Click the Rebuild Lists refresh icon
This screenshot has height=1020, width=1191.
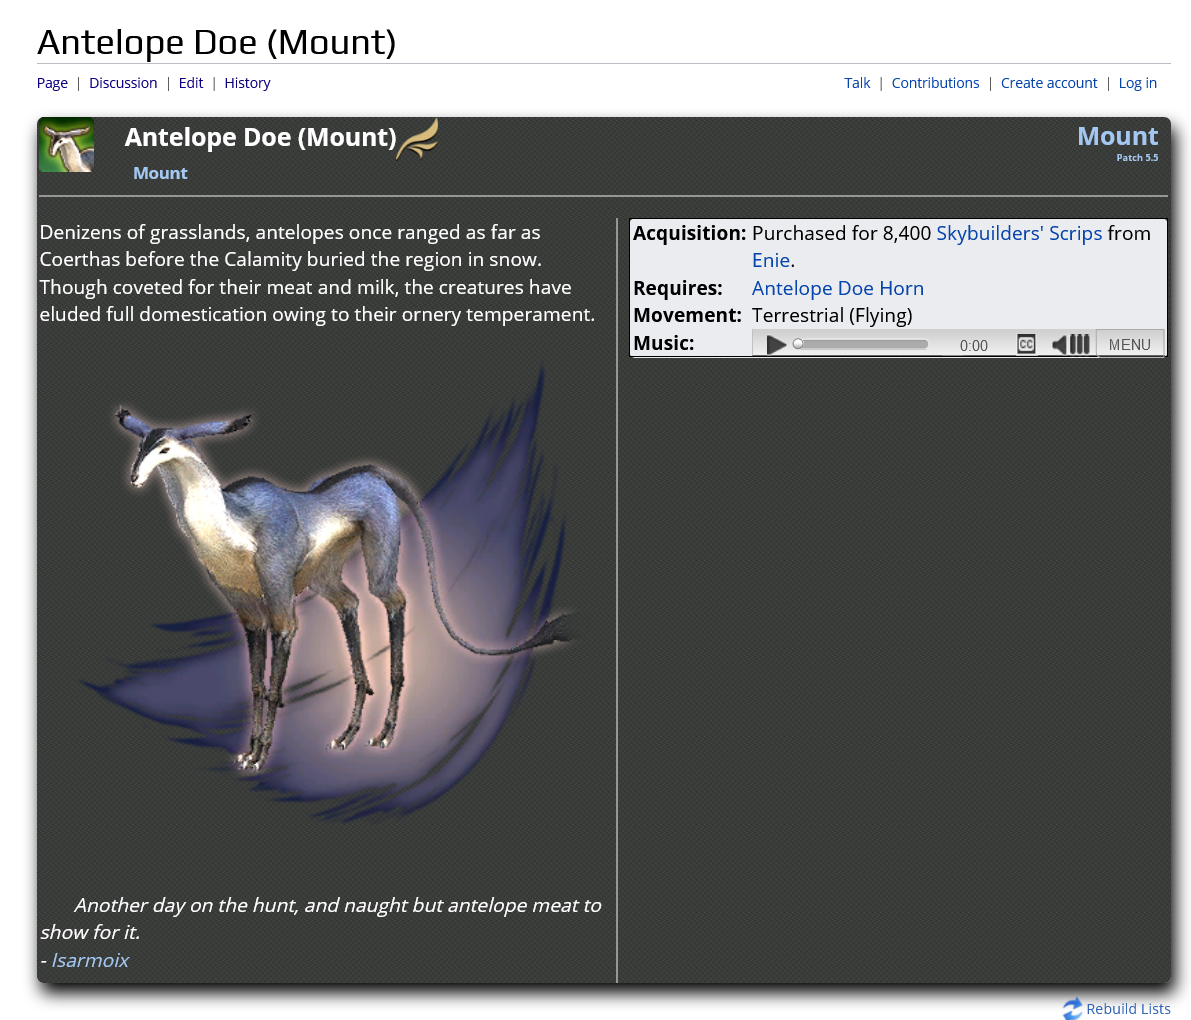coord(1072,1008)
